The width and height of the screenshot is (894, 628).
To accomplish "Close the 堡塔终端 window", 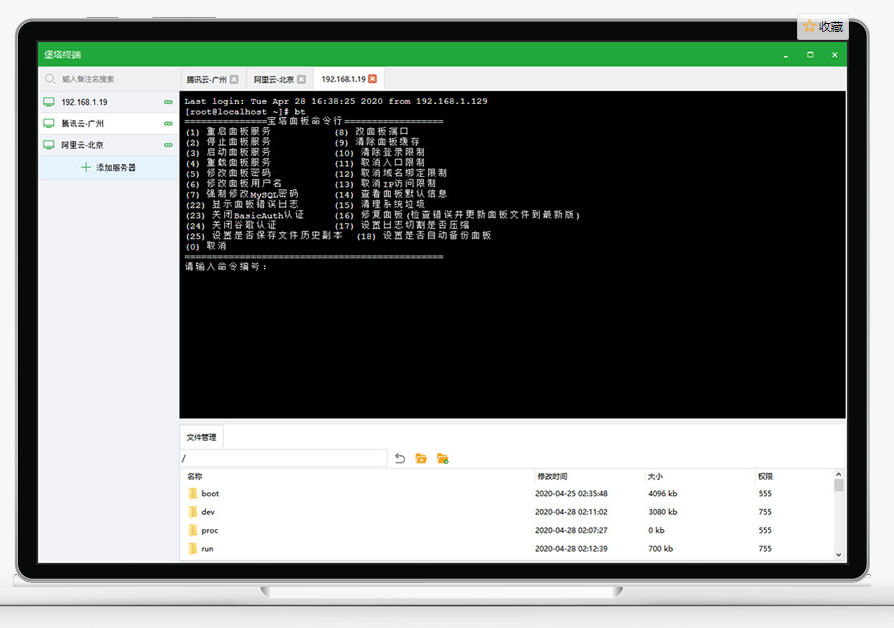I will tap(835, 55).
